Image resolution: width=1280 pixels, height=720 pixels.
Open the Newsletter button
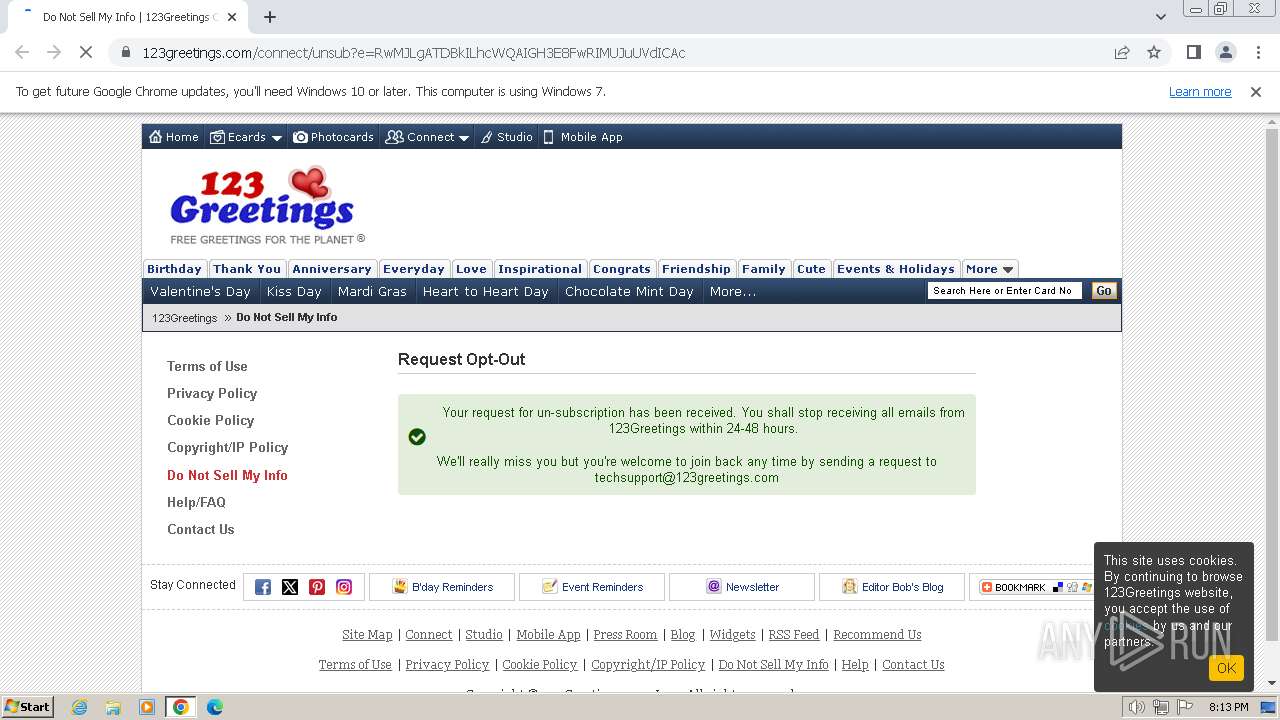[742, 587]
